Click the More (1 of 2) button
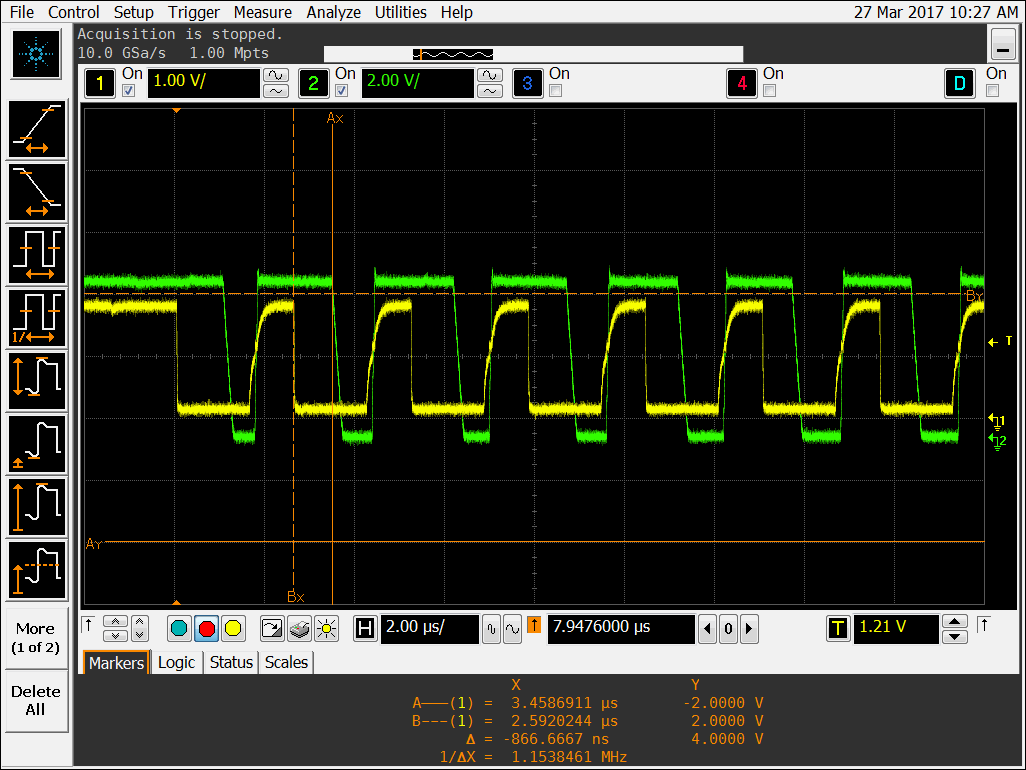This screenshot has width=1026, height=770. (35, 638)
